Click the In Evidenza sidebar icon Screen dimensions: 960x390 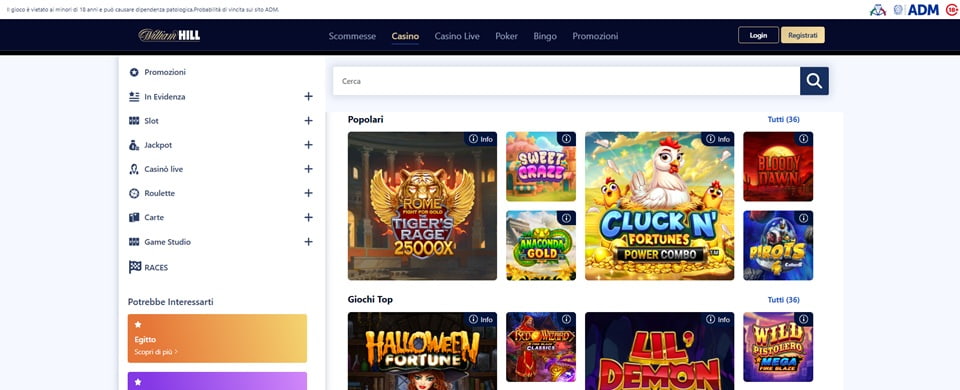click(x=134, y=97)
